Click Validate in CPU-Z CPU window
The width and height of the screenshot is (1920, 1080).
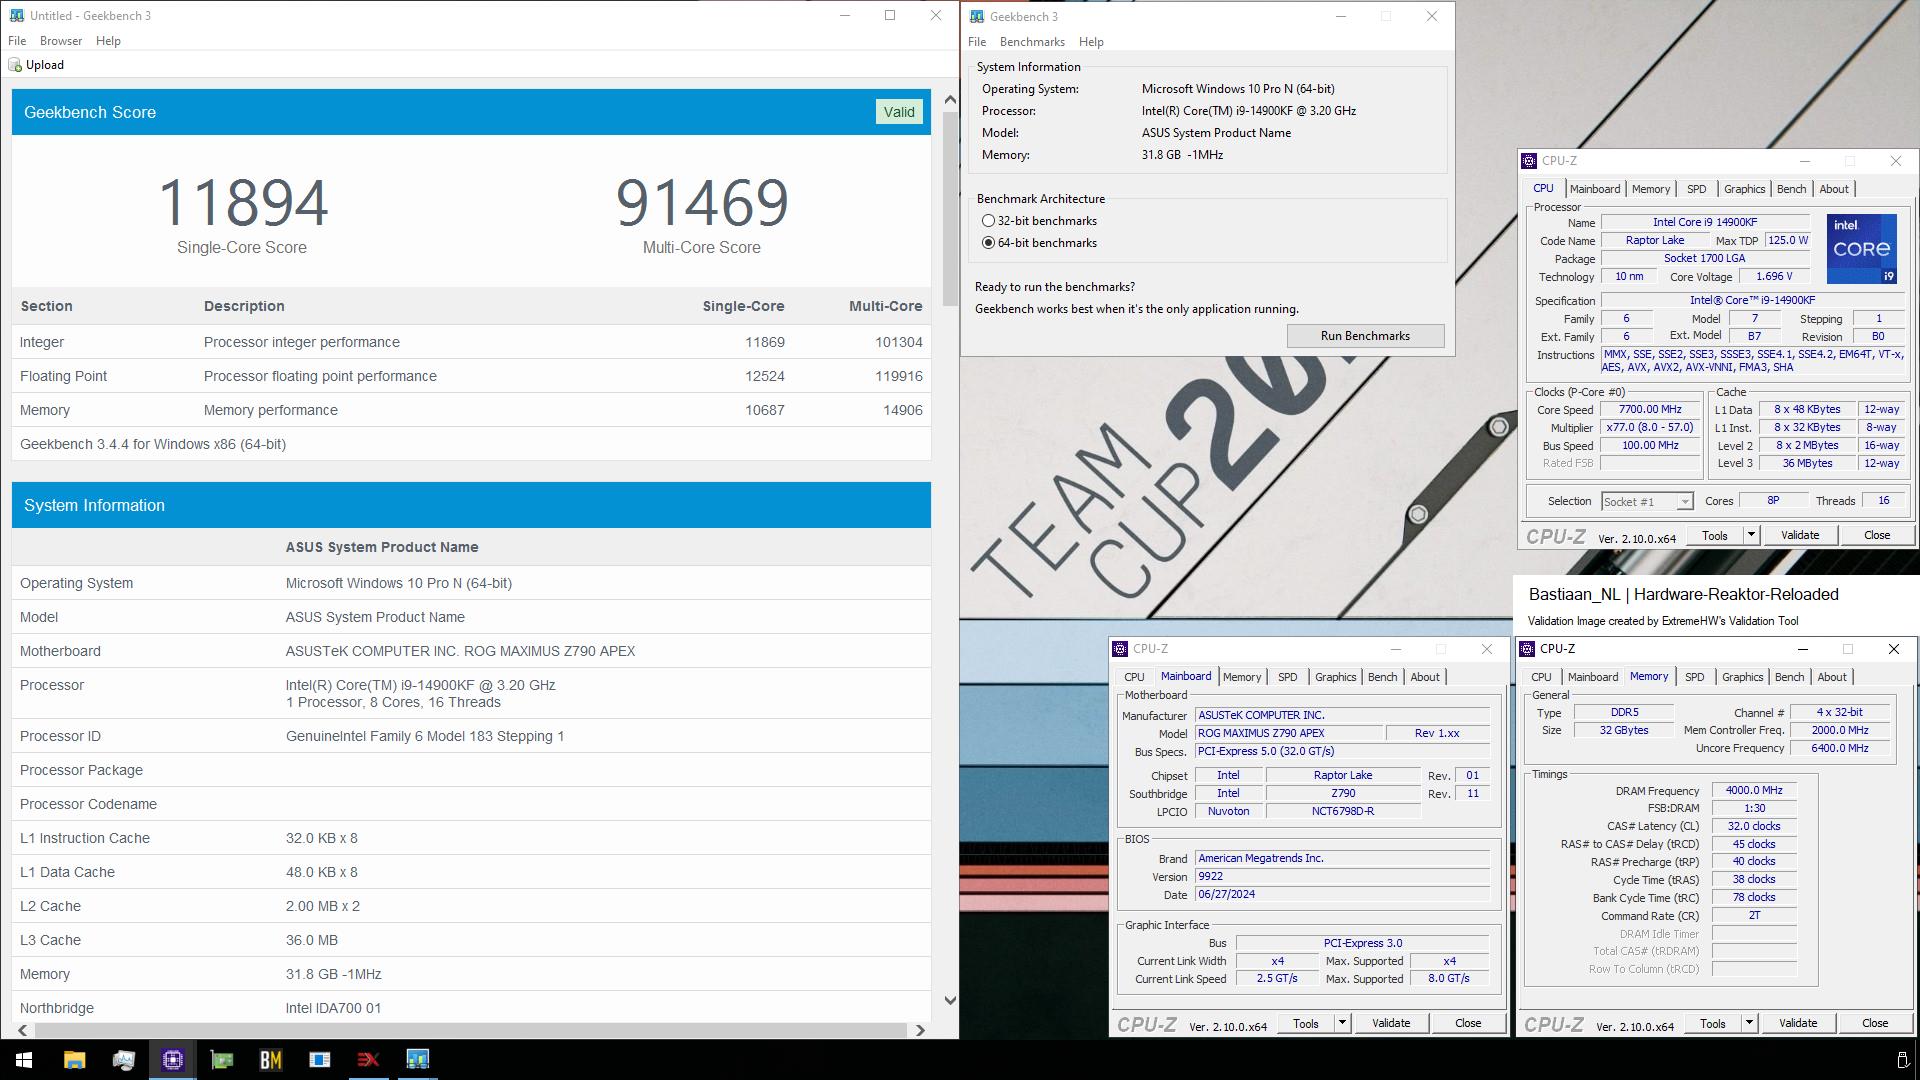[x=1800, y=535]
